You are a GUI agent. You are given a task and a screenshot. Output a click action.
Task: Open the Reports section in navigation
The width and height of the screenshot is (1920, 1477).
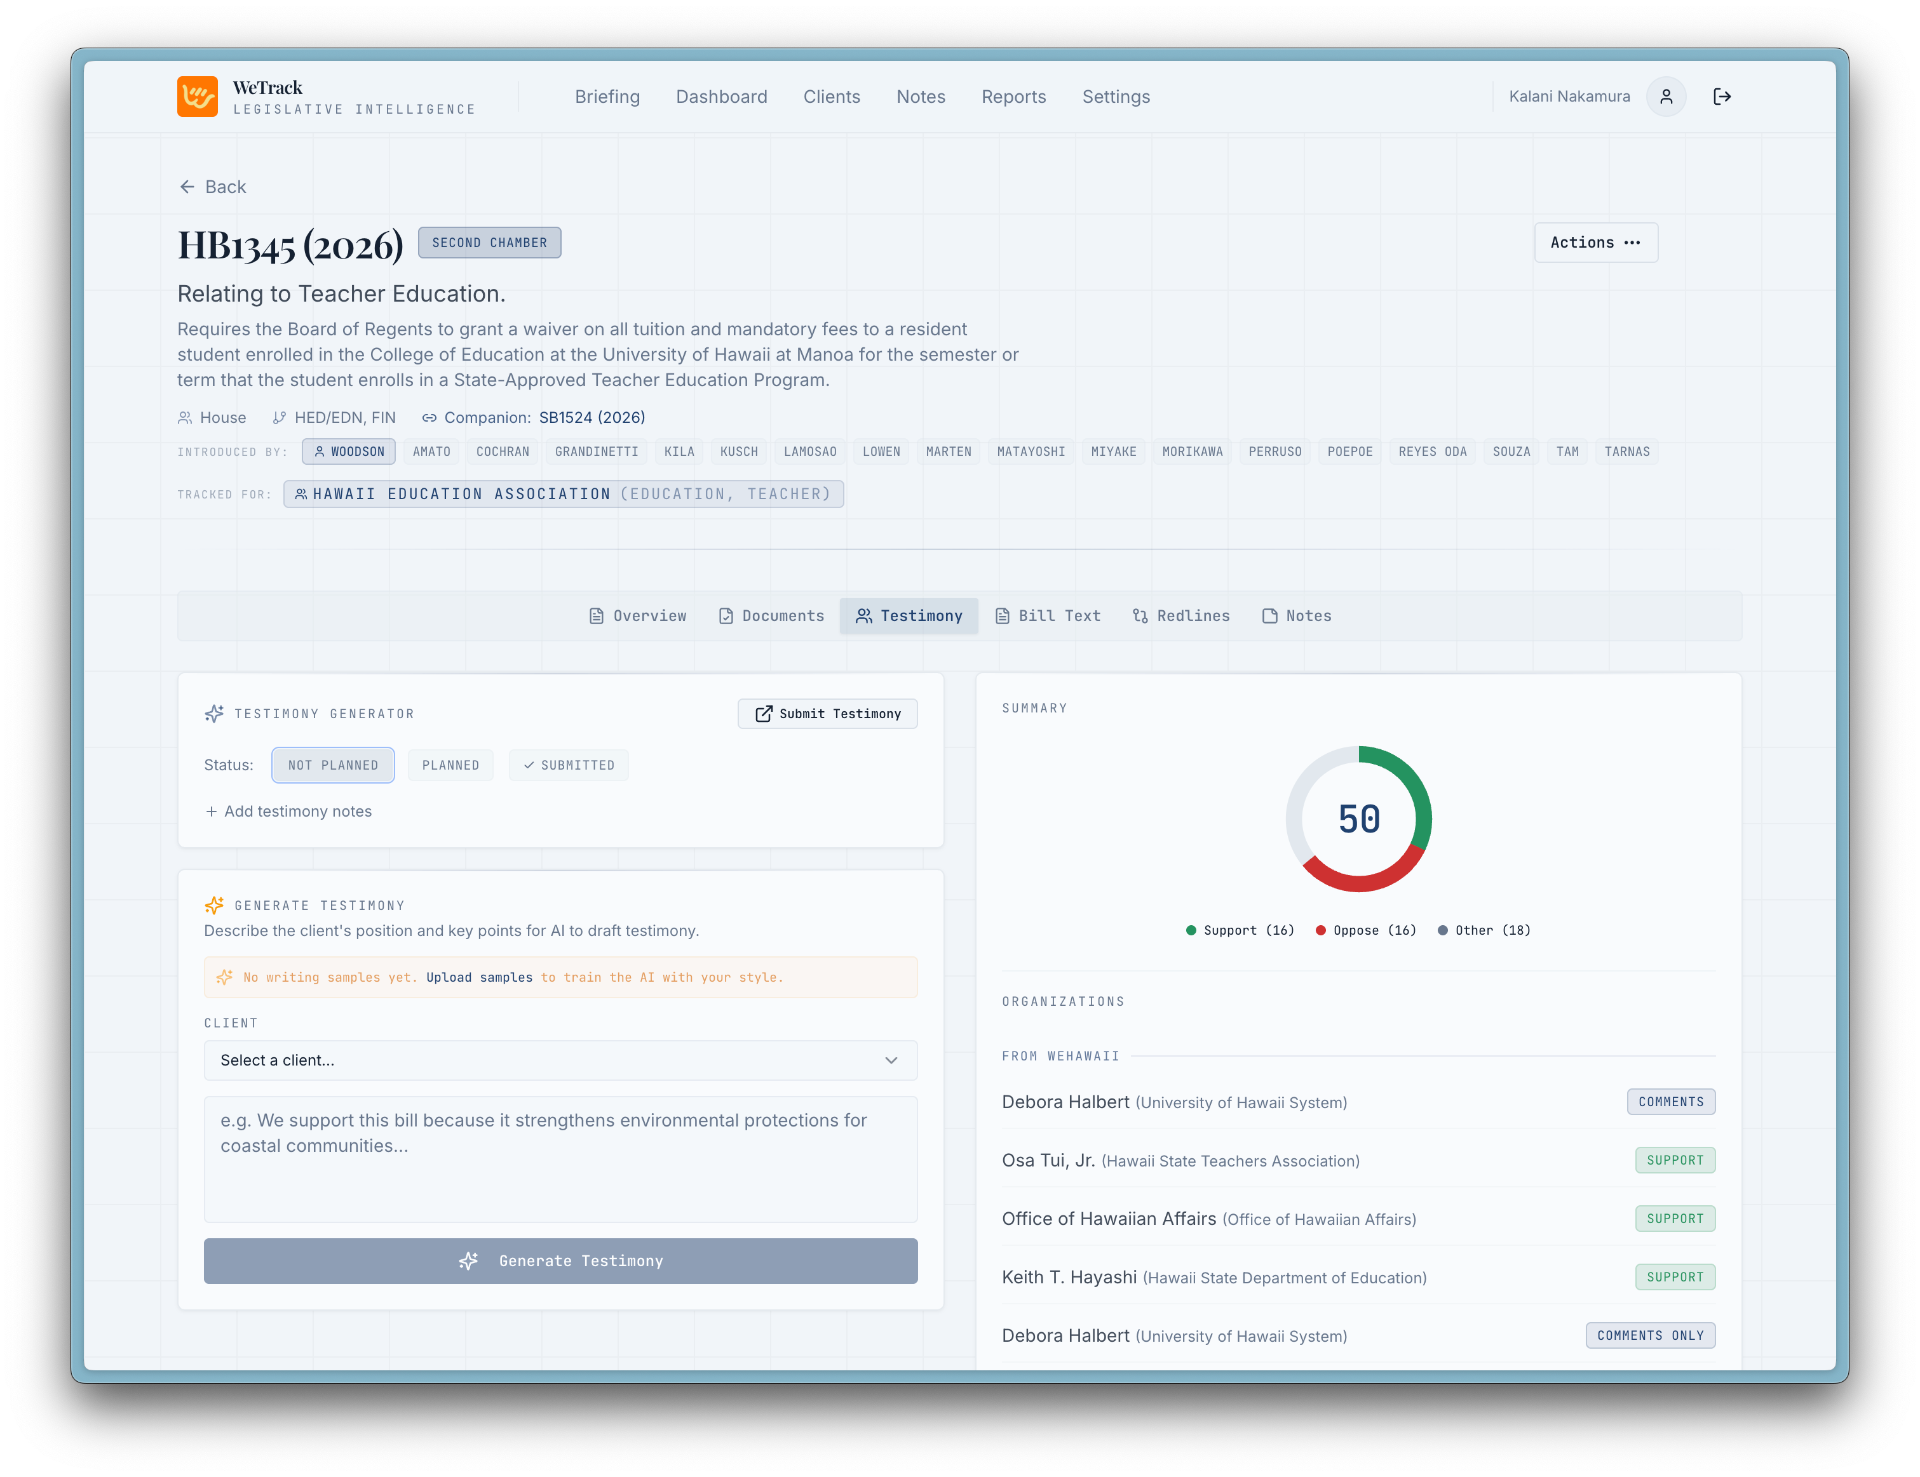click(1013, 96)
